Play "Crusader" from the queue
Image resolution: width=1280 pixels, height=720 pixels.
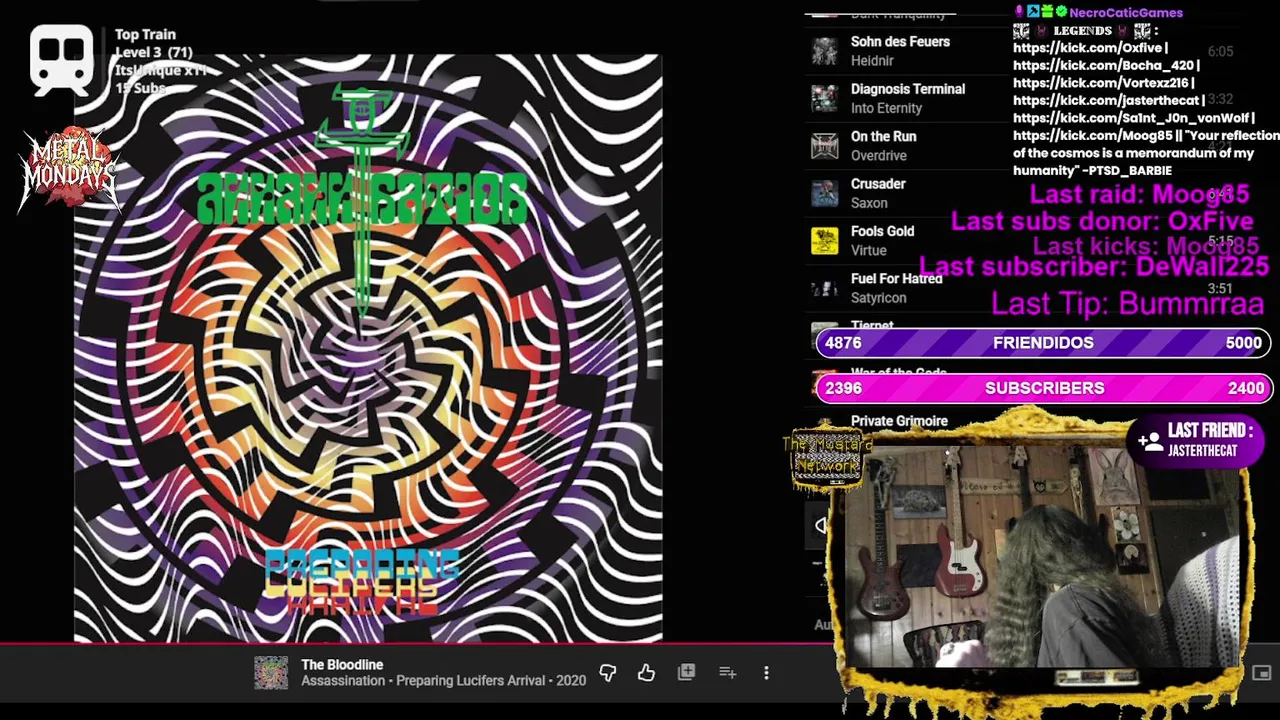[878, 184]
